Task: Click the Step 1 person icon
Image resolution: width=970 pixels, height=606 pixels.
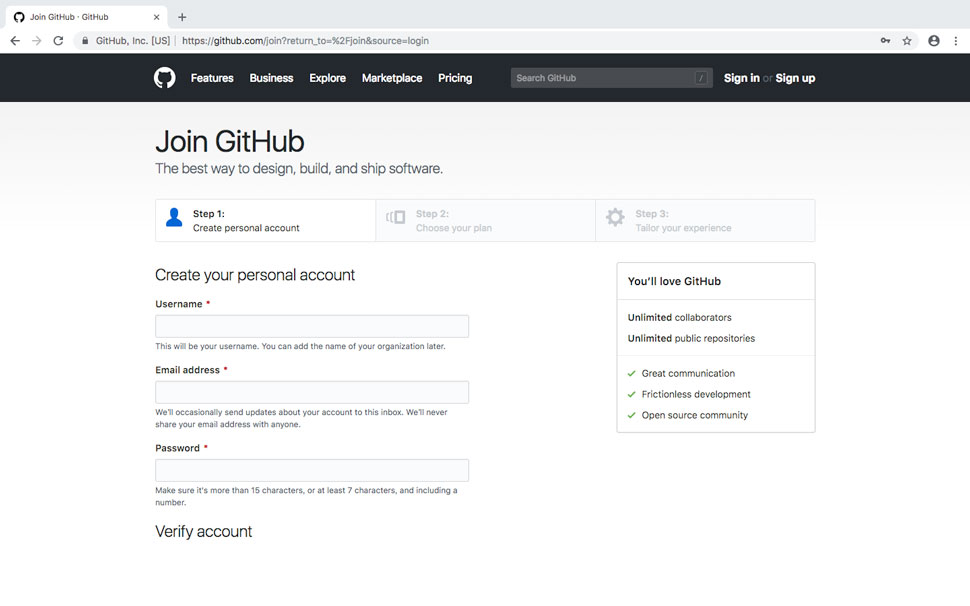Action: (174, 218)
